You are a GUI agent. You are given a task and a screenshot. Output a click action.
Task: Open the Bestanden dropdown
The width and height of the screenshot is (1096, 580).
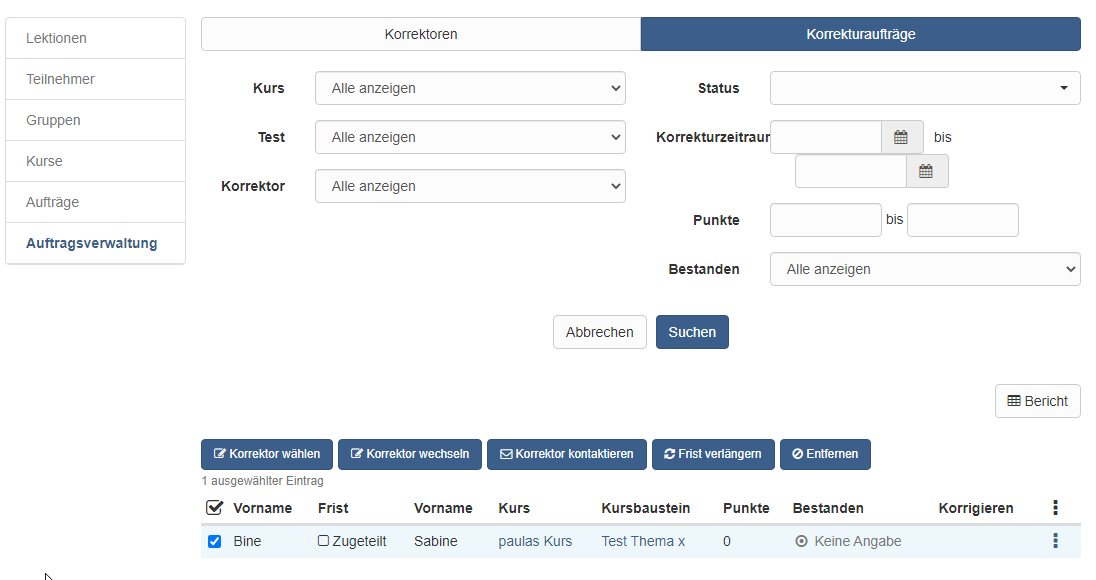pos(924,269)
